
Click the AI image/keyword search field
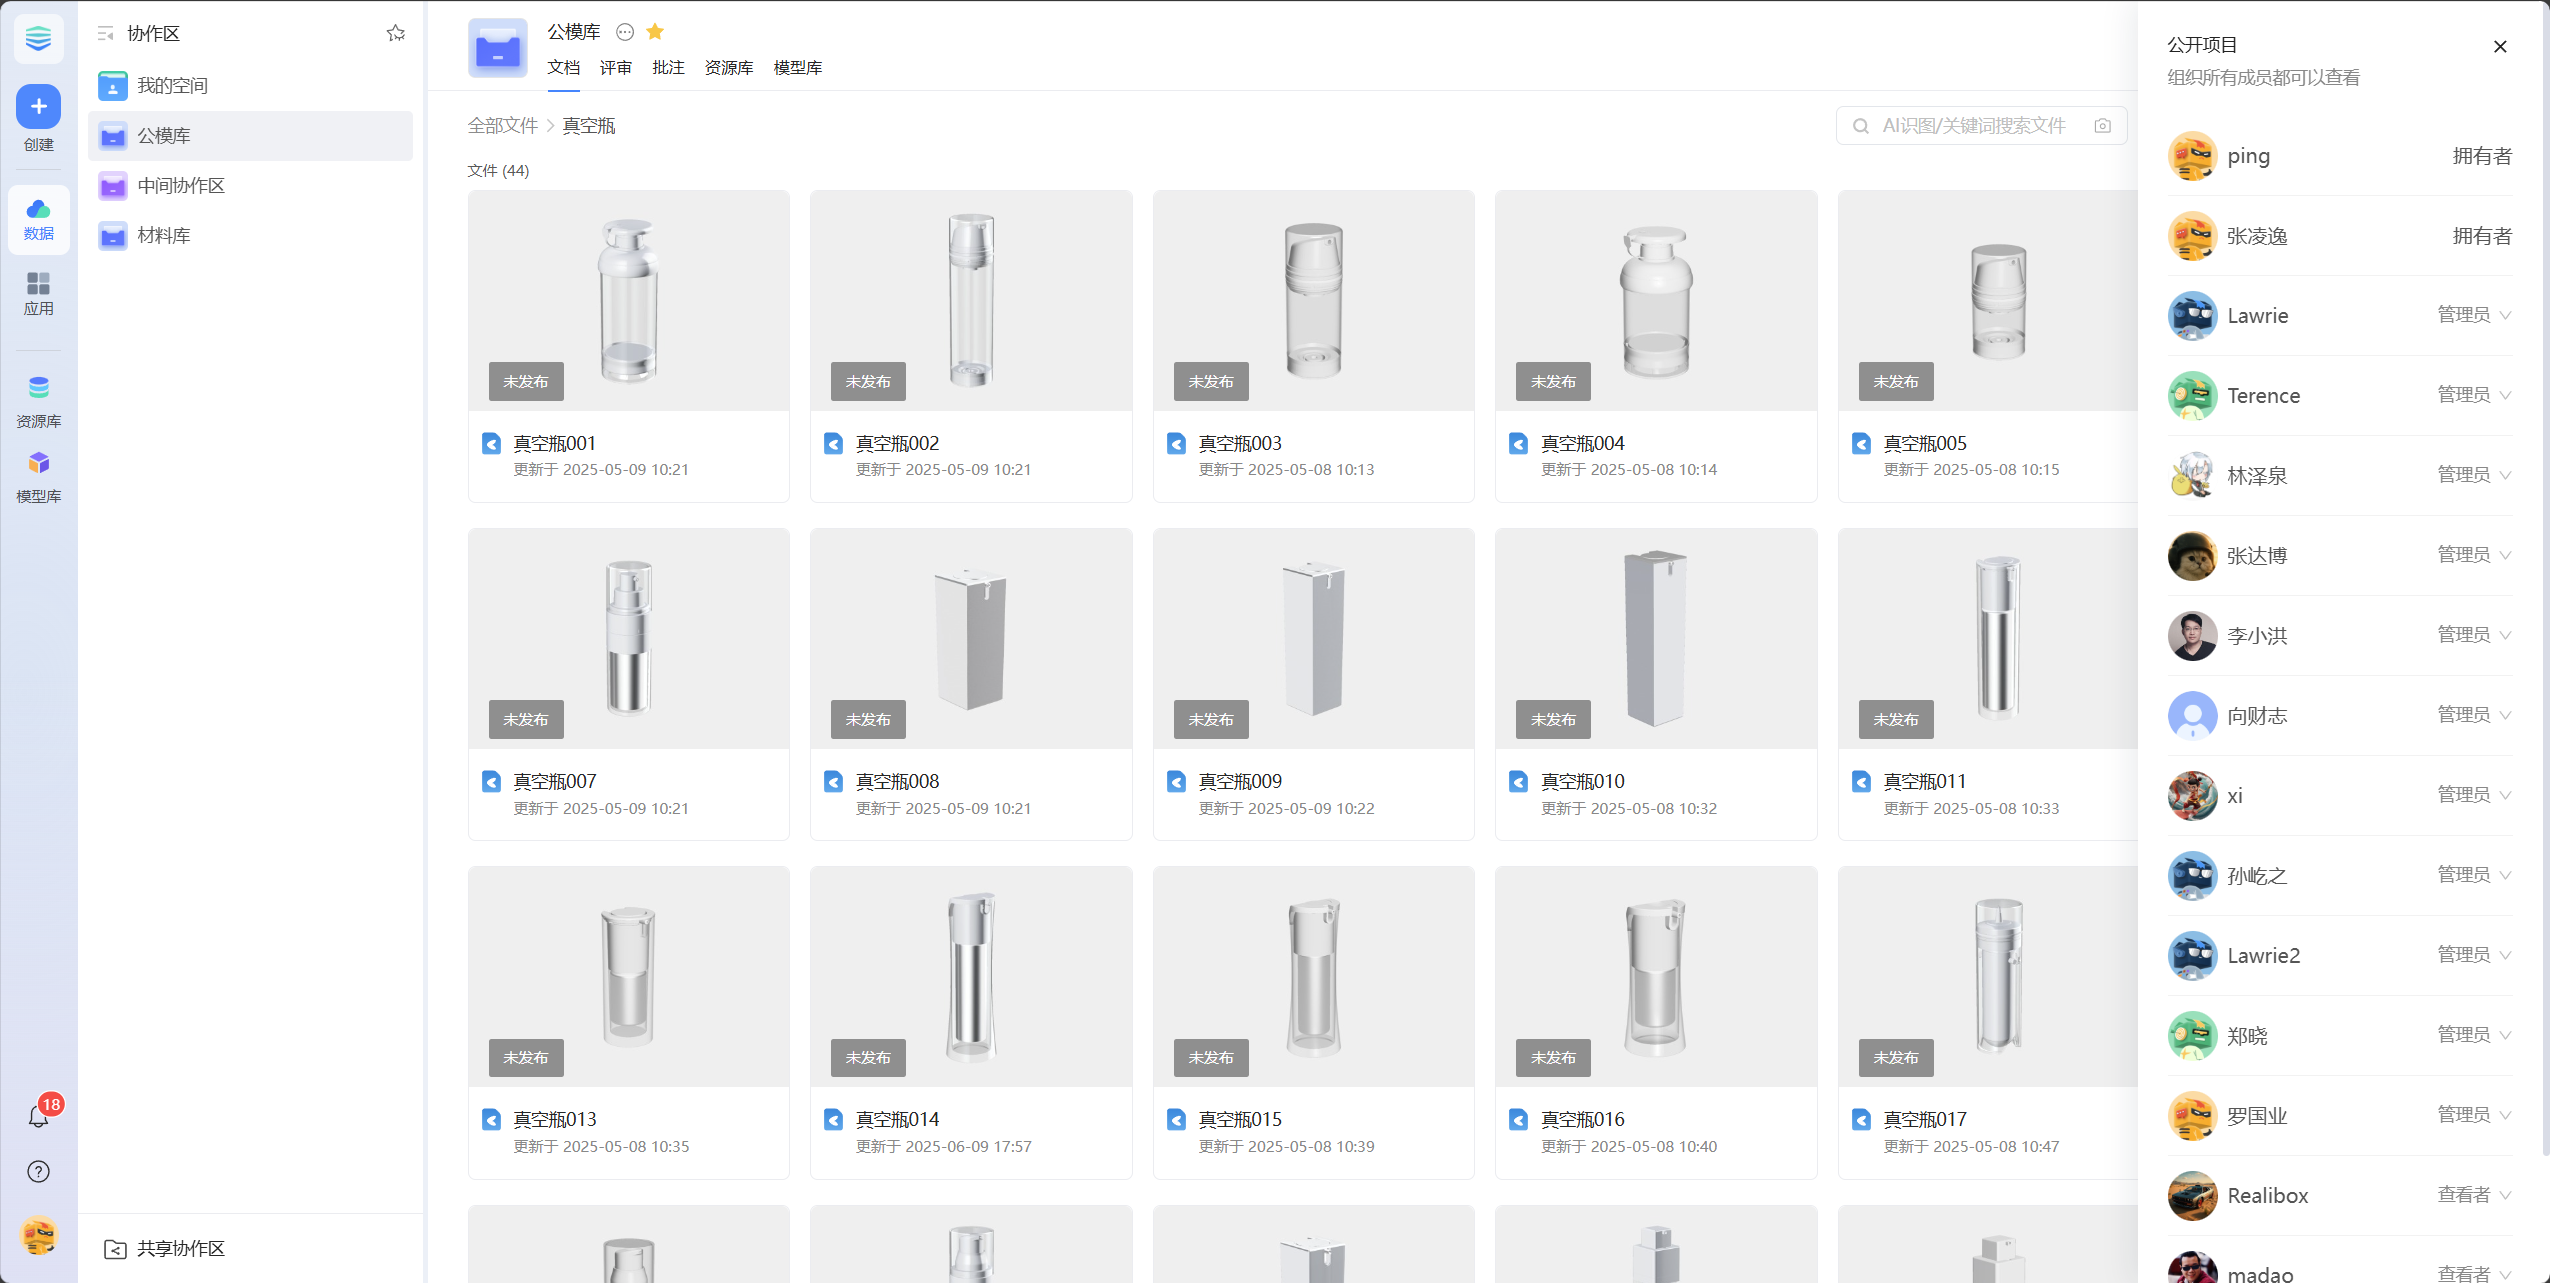(1981, 126)
